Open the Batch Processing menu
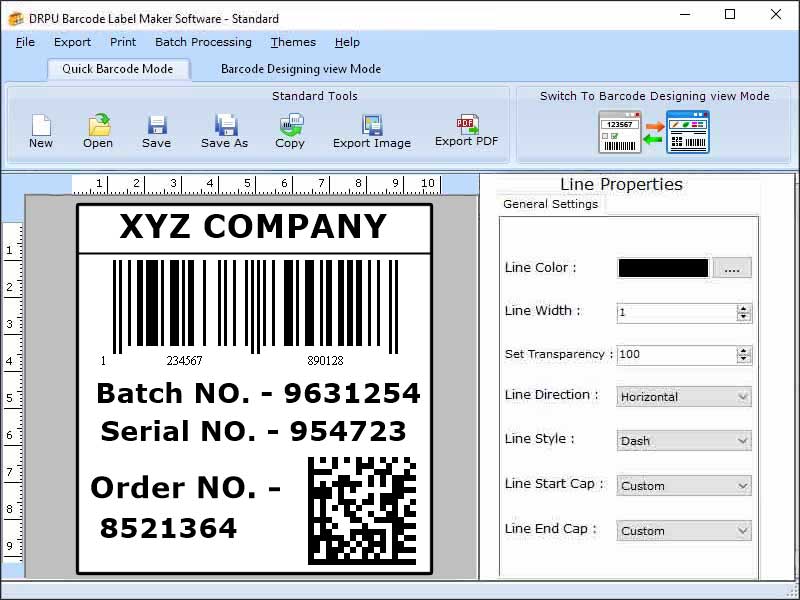This screenshot has width=800, height=600. pyautogui.click(x=204, y=42)
